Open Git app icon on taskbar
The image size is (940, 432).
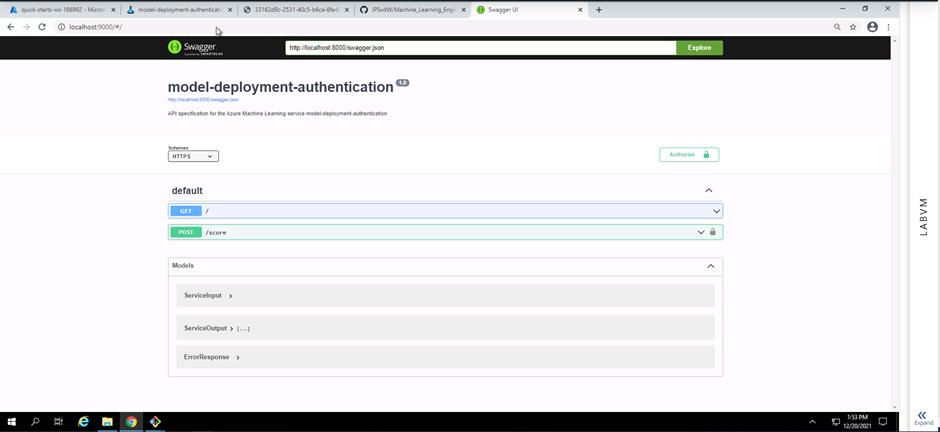tap(155, 422)
